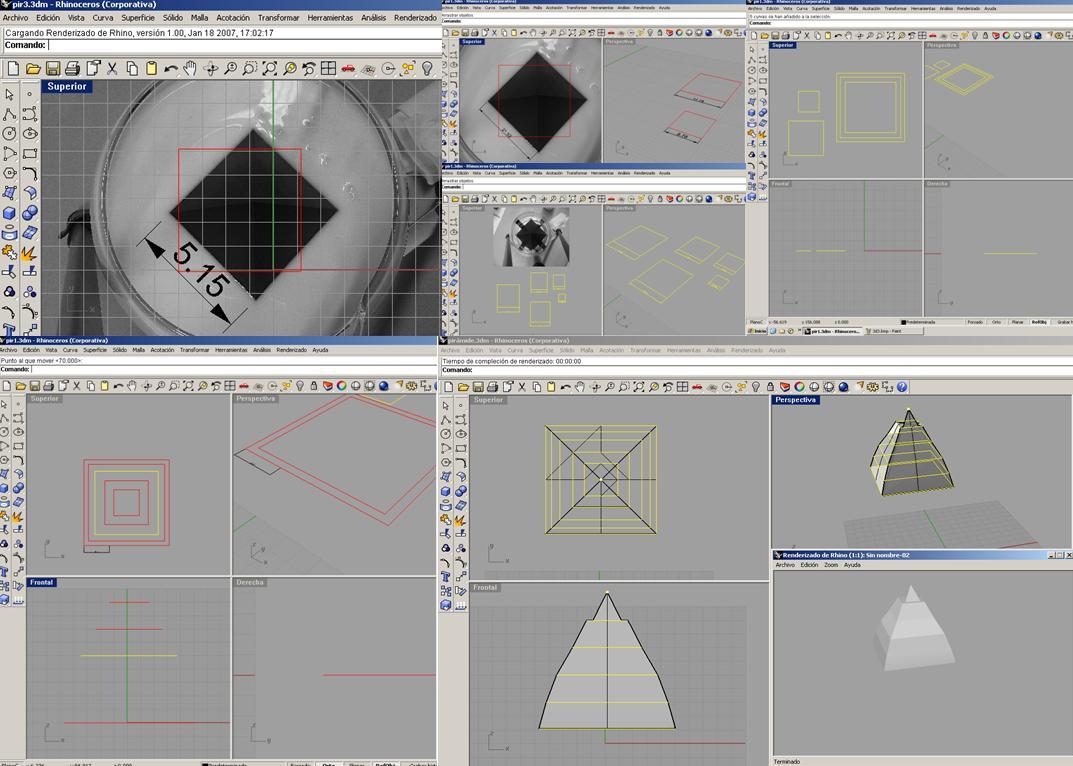Click New file icon in pir3.3dm toolbar
The width and height of the screenshot is (1073, 766).
point(14,68)
